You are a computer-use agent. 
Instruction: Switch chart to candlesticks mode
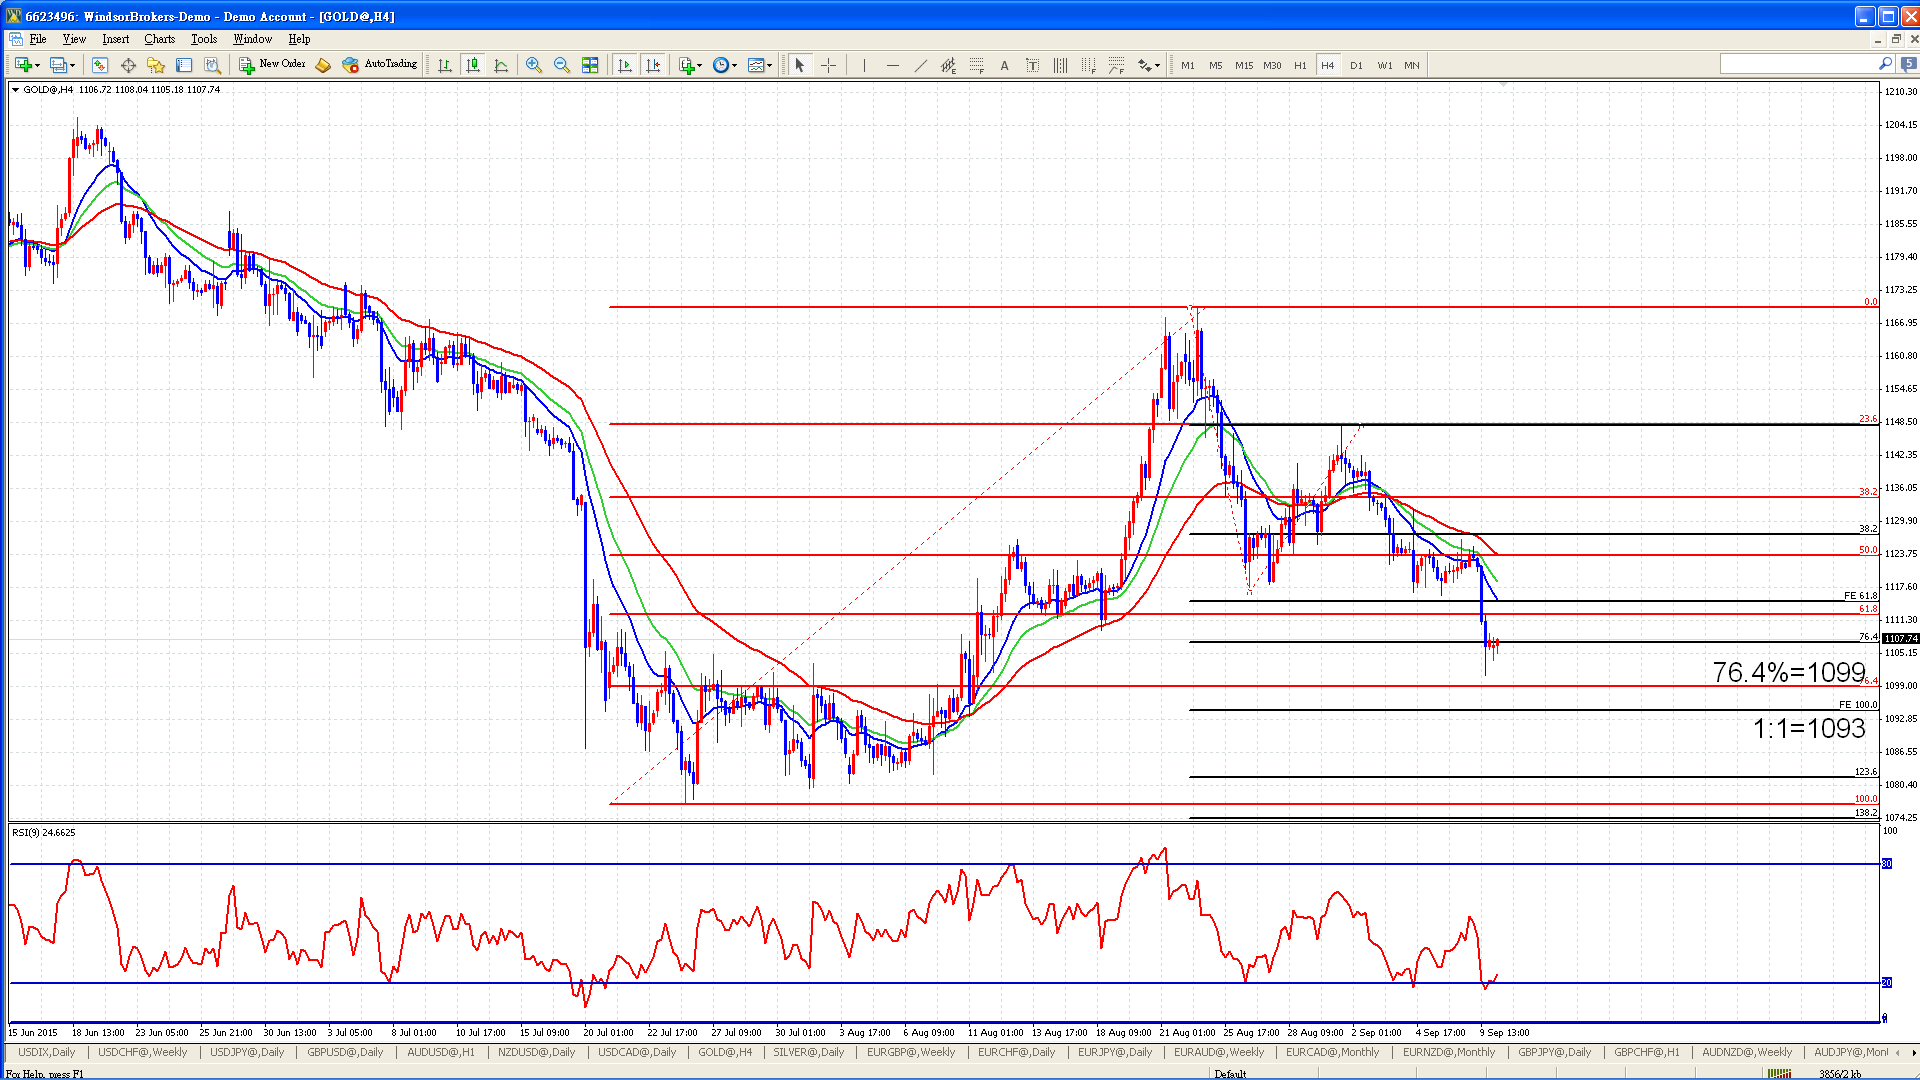click(x=472, y=65)
